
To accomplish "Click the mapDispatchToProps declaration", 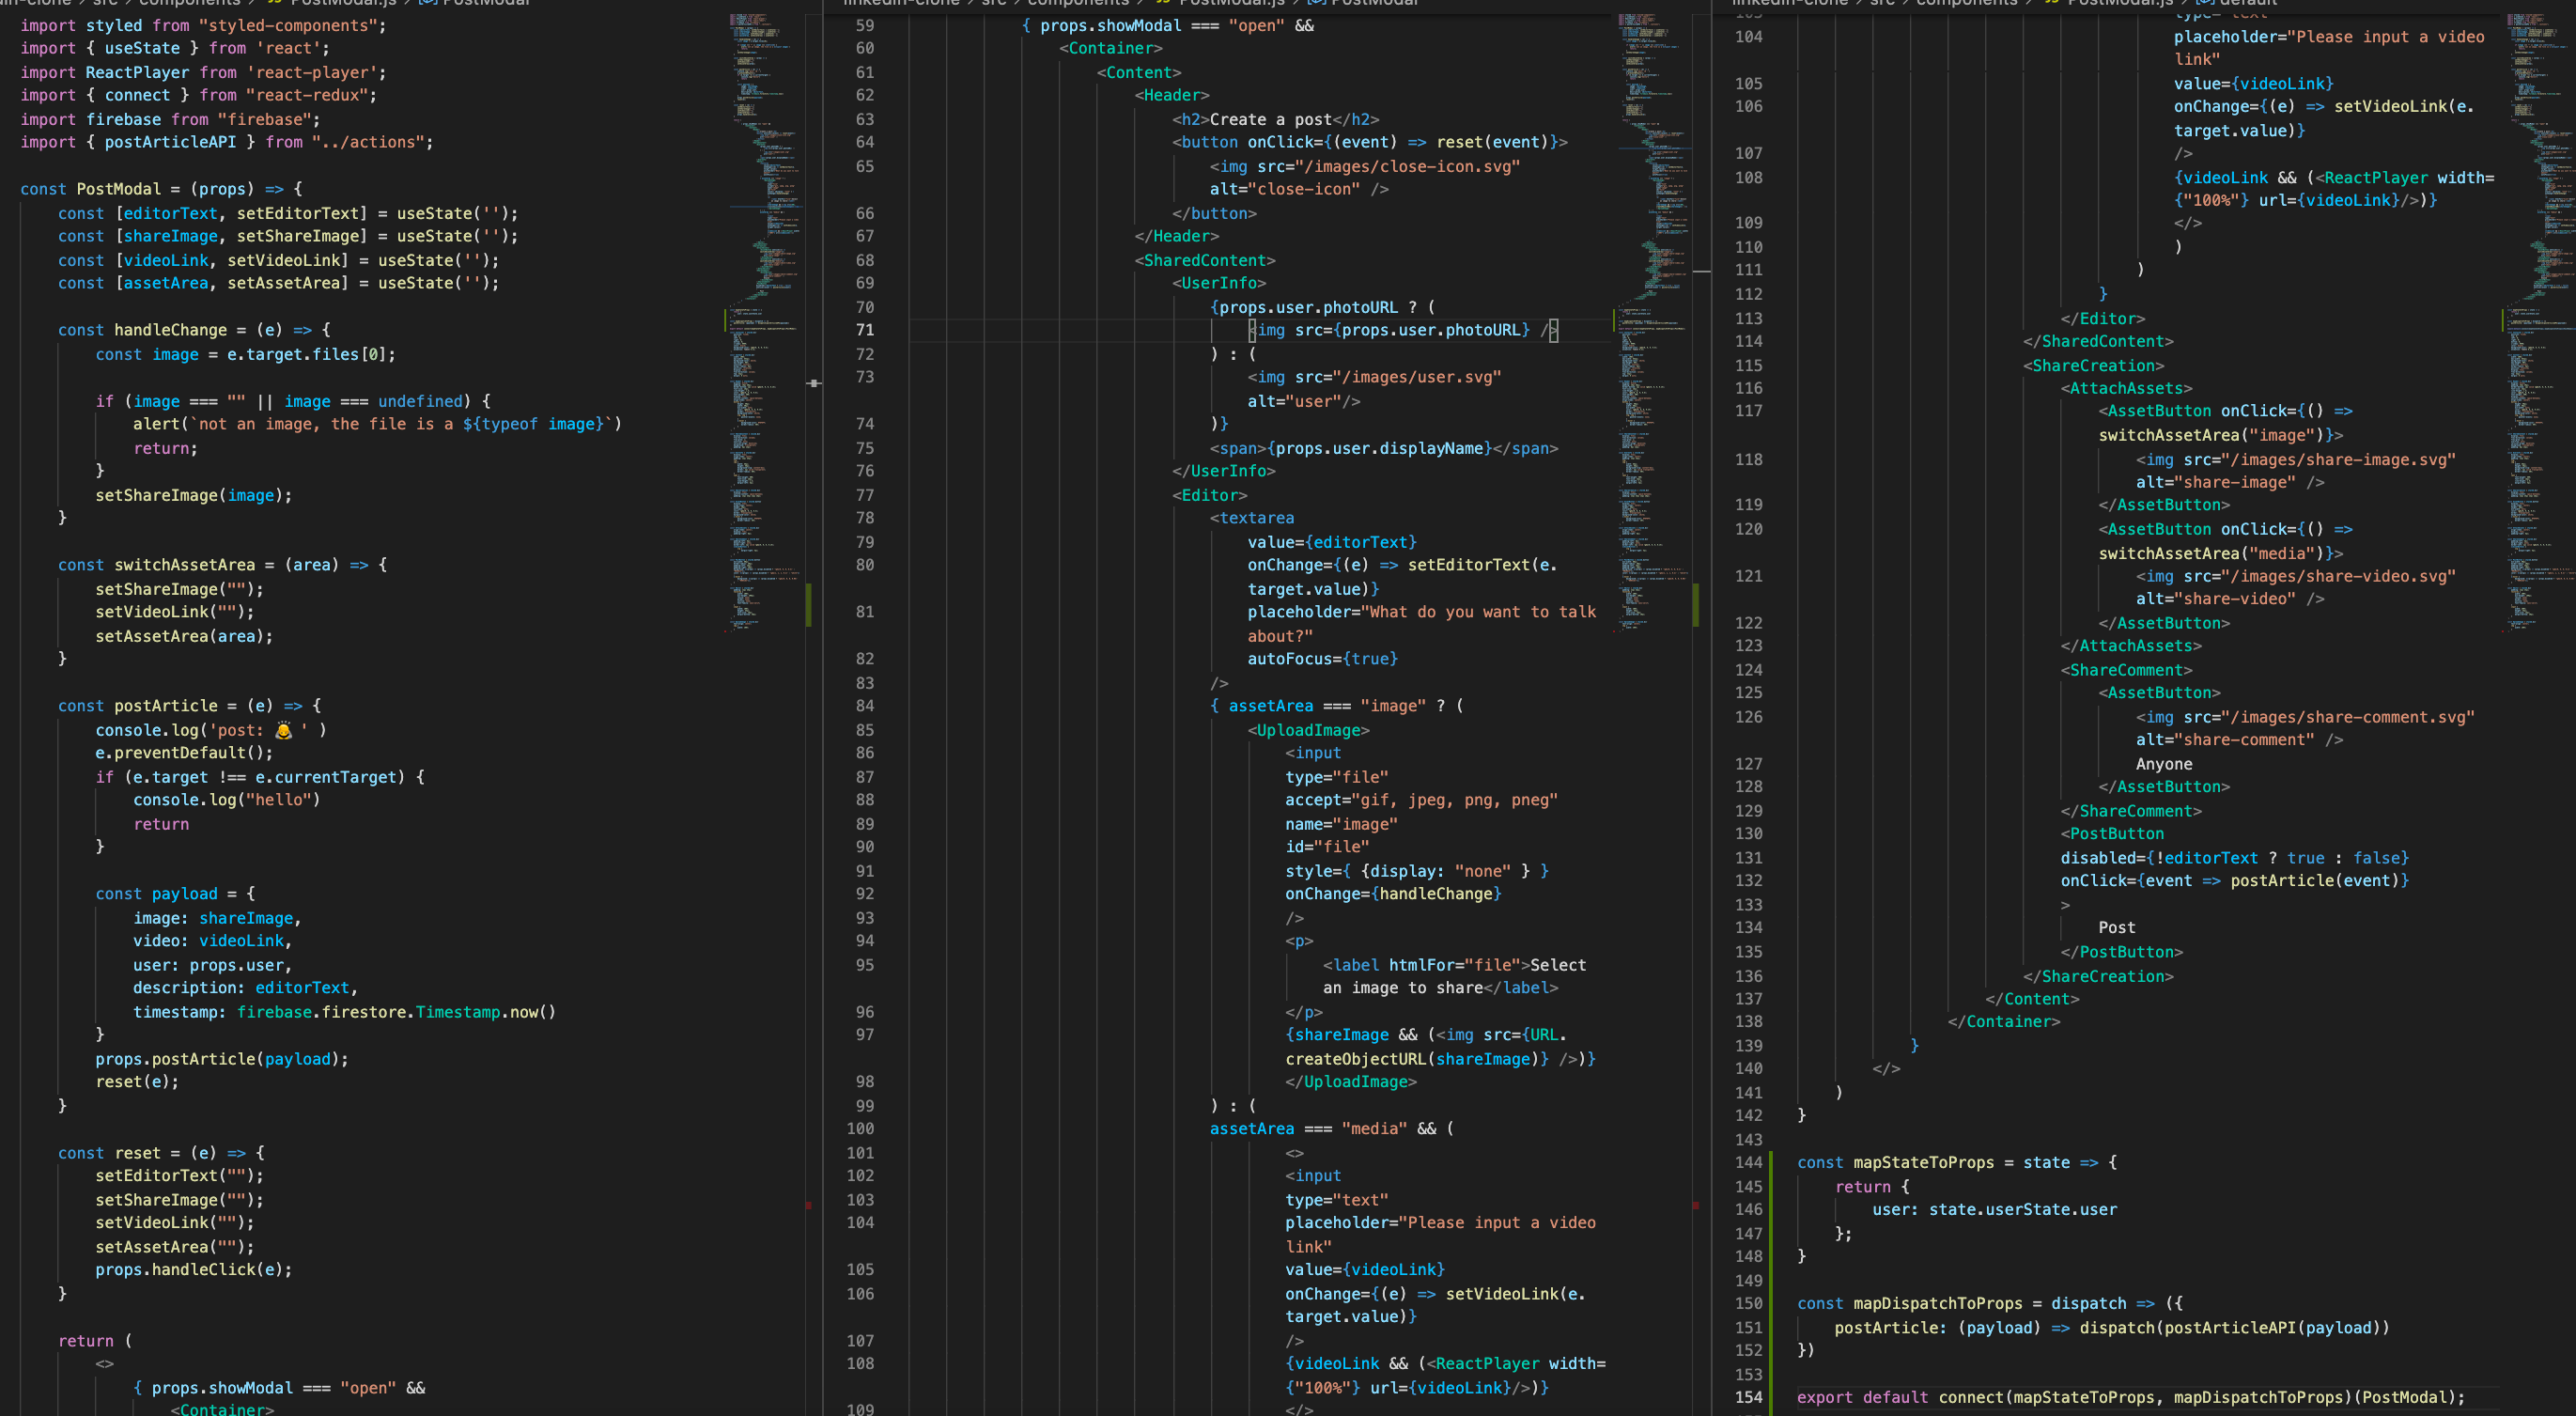I will tap(1990, 1304).
